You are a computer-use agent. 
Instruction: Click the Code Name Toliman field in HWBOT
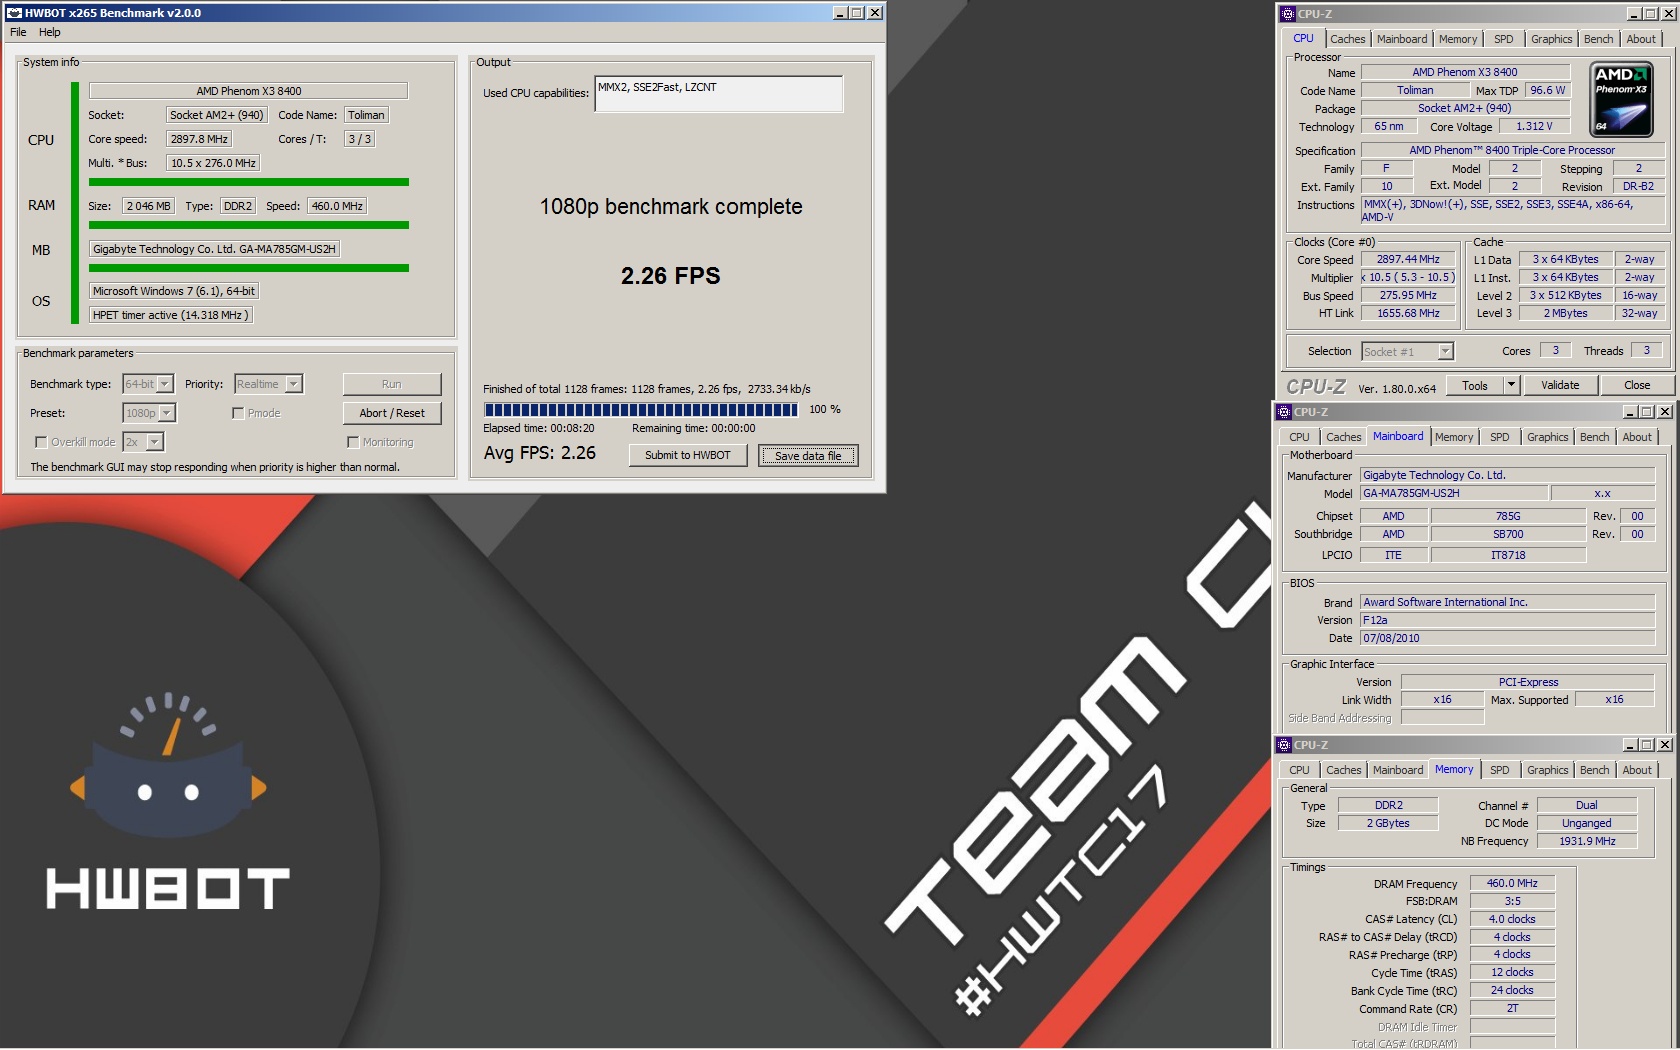coord(366,115)
